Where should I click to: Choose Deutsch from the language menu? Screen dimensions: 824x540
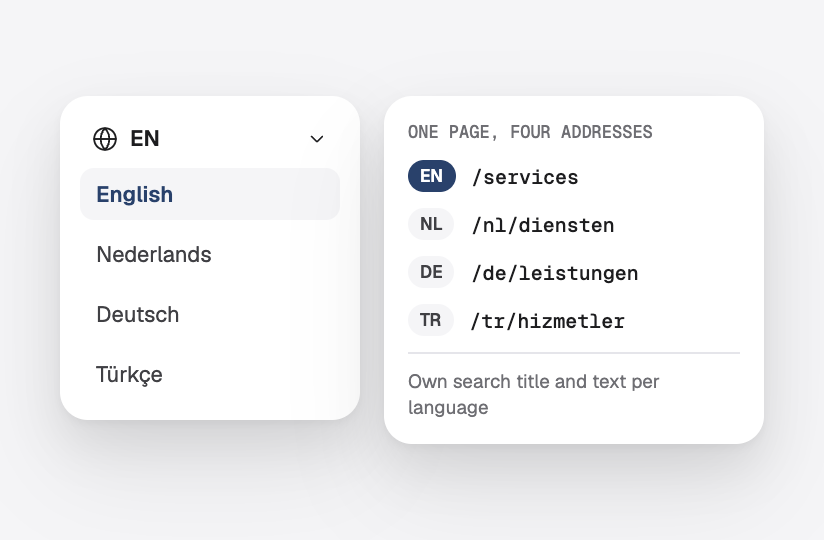point(210,314)
